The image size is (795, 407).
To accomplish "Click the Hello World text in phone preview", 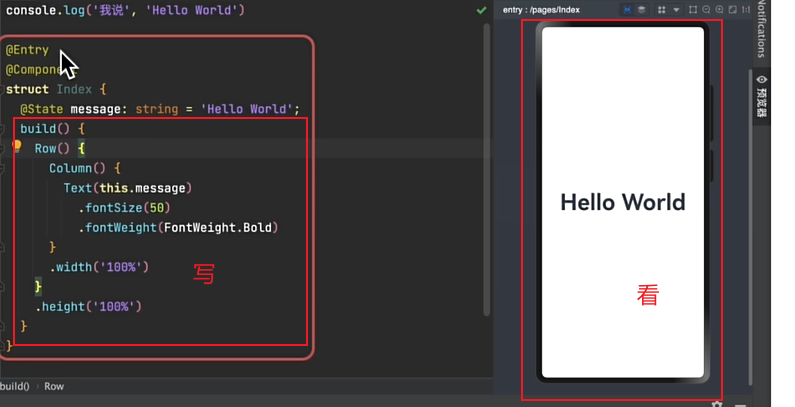I will pyautogui.click(x=623, y=202).
